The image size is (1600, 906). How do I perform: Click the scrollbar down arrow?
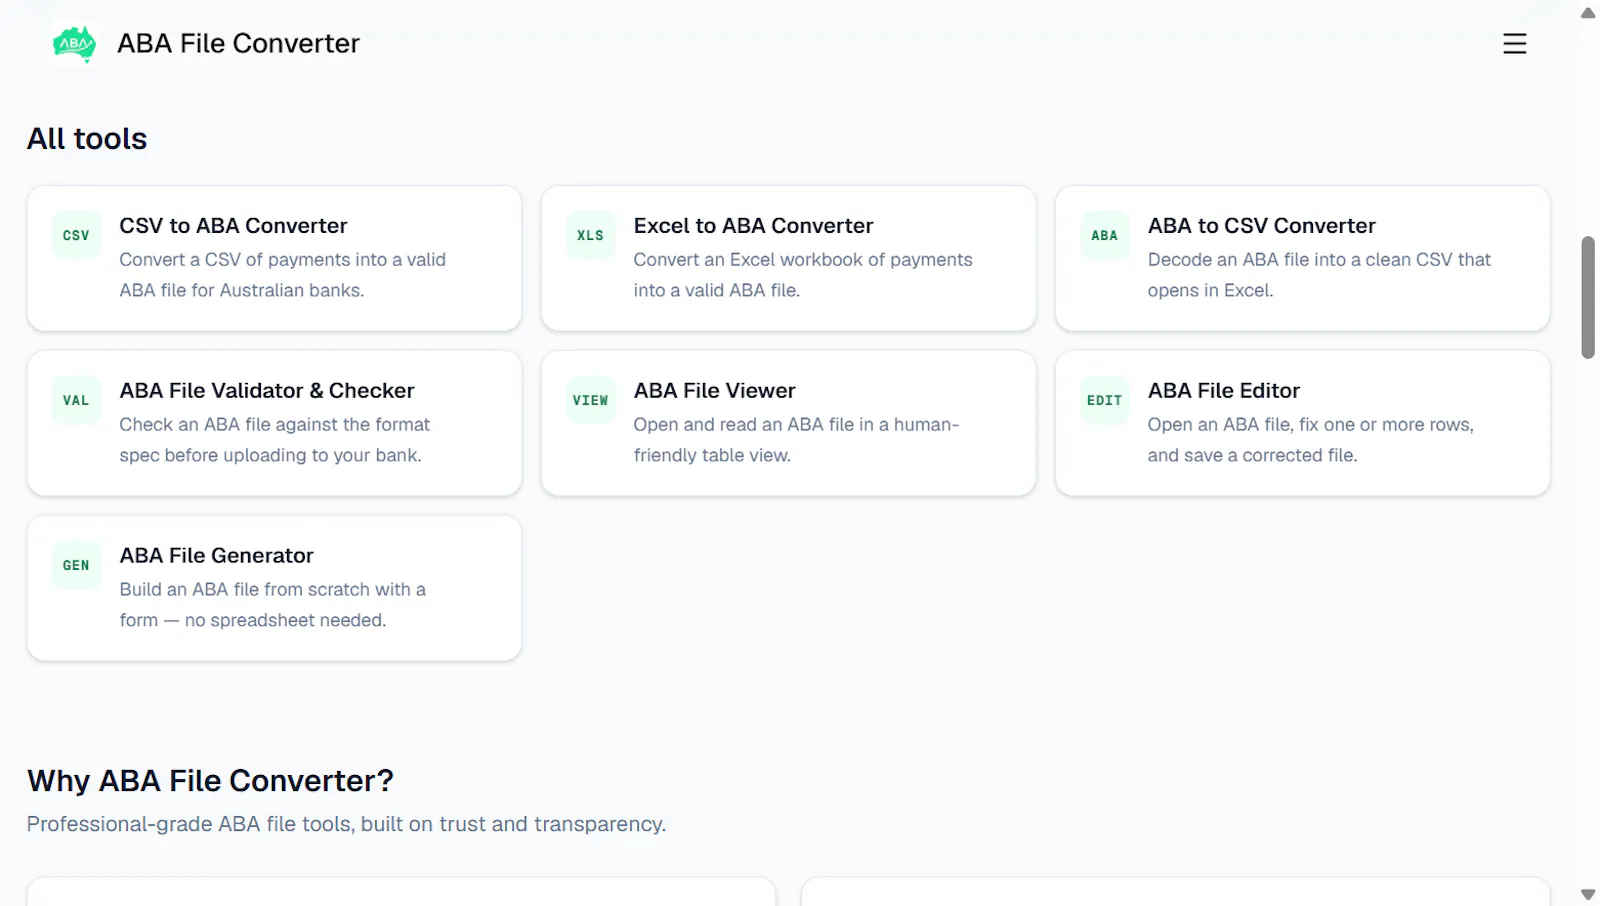pos(1588,894)
